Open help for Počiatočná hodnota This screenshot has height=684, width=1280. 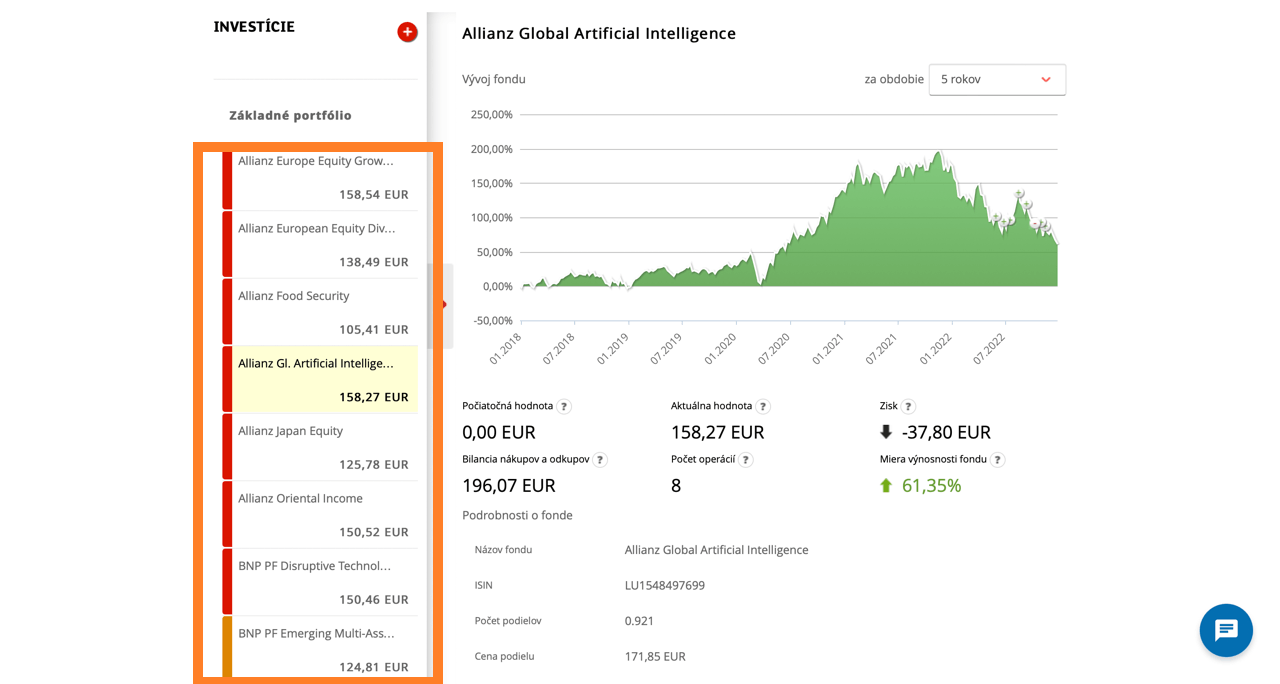pyautogui.click(x=564, y=406)
